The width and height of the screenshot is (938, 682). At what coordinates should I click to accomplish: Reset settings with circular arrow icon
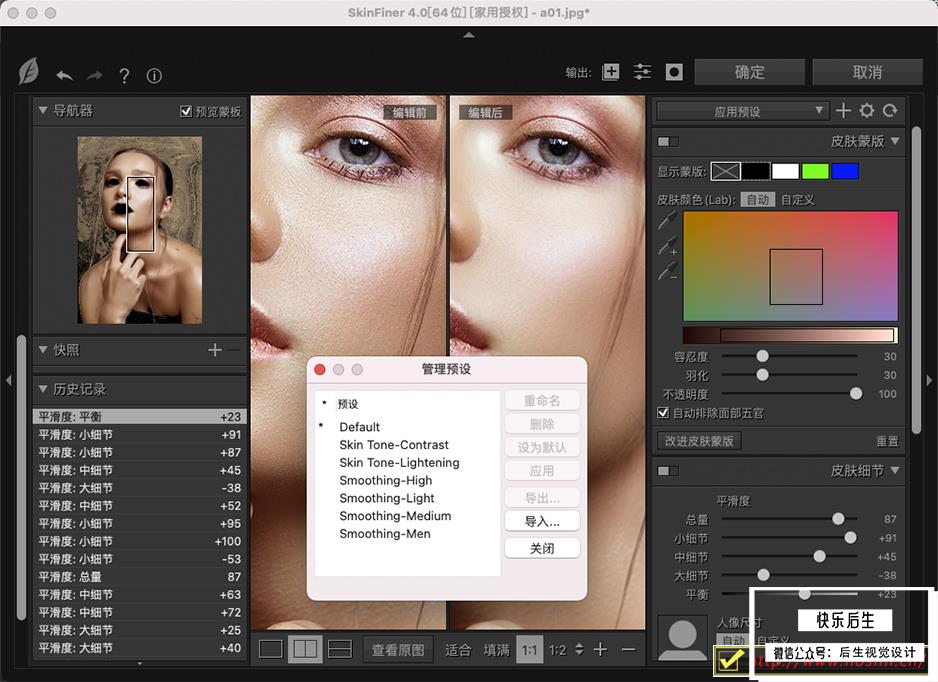[890, 111]
